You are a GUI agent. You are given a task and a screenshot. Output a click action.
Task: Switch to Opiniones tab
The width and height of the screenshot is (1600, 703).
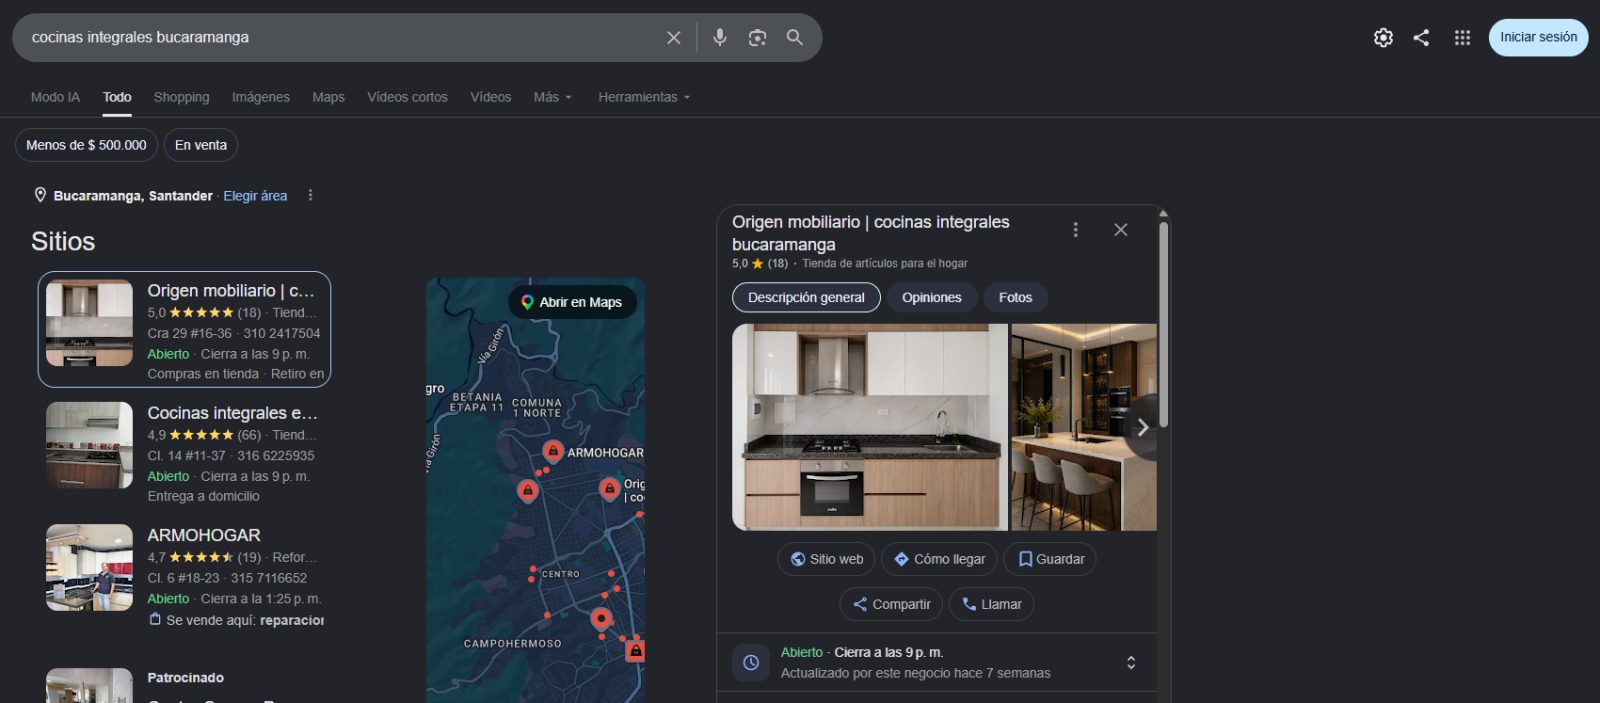pos(931,297)
